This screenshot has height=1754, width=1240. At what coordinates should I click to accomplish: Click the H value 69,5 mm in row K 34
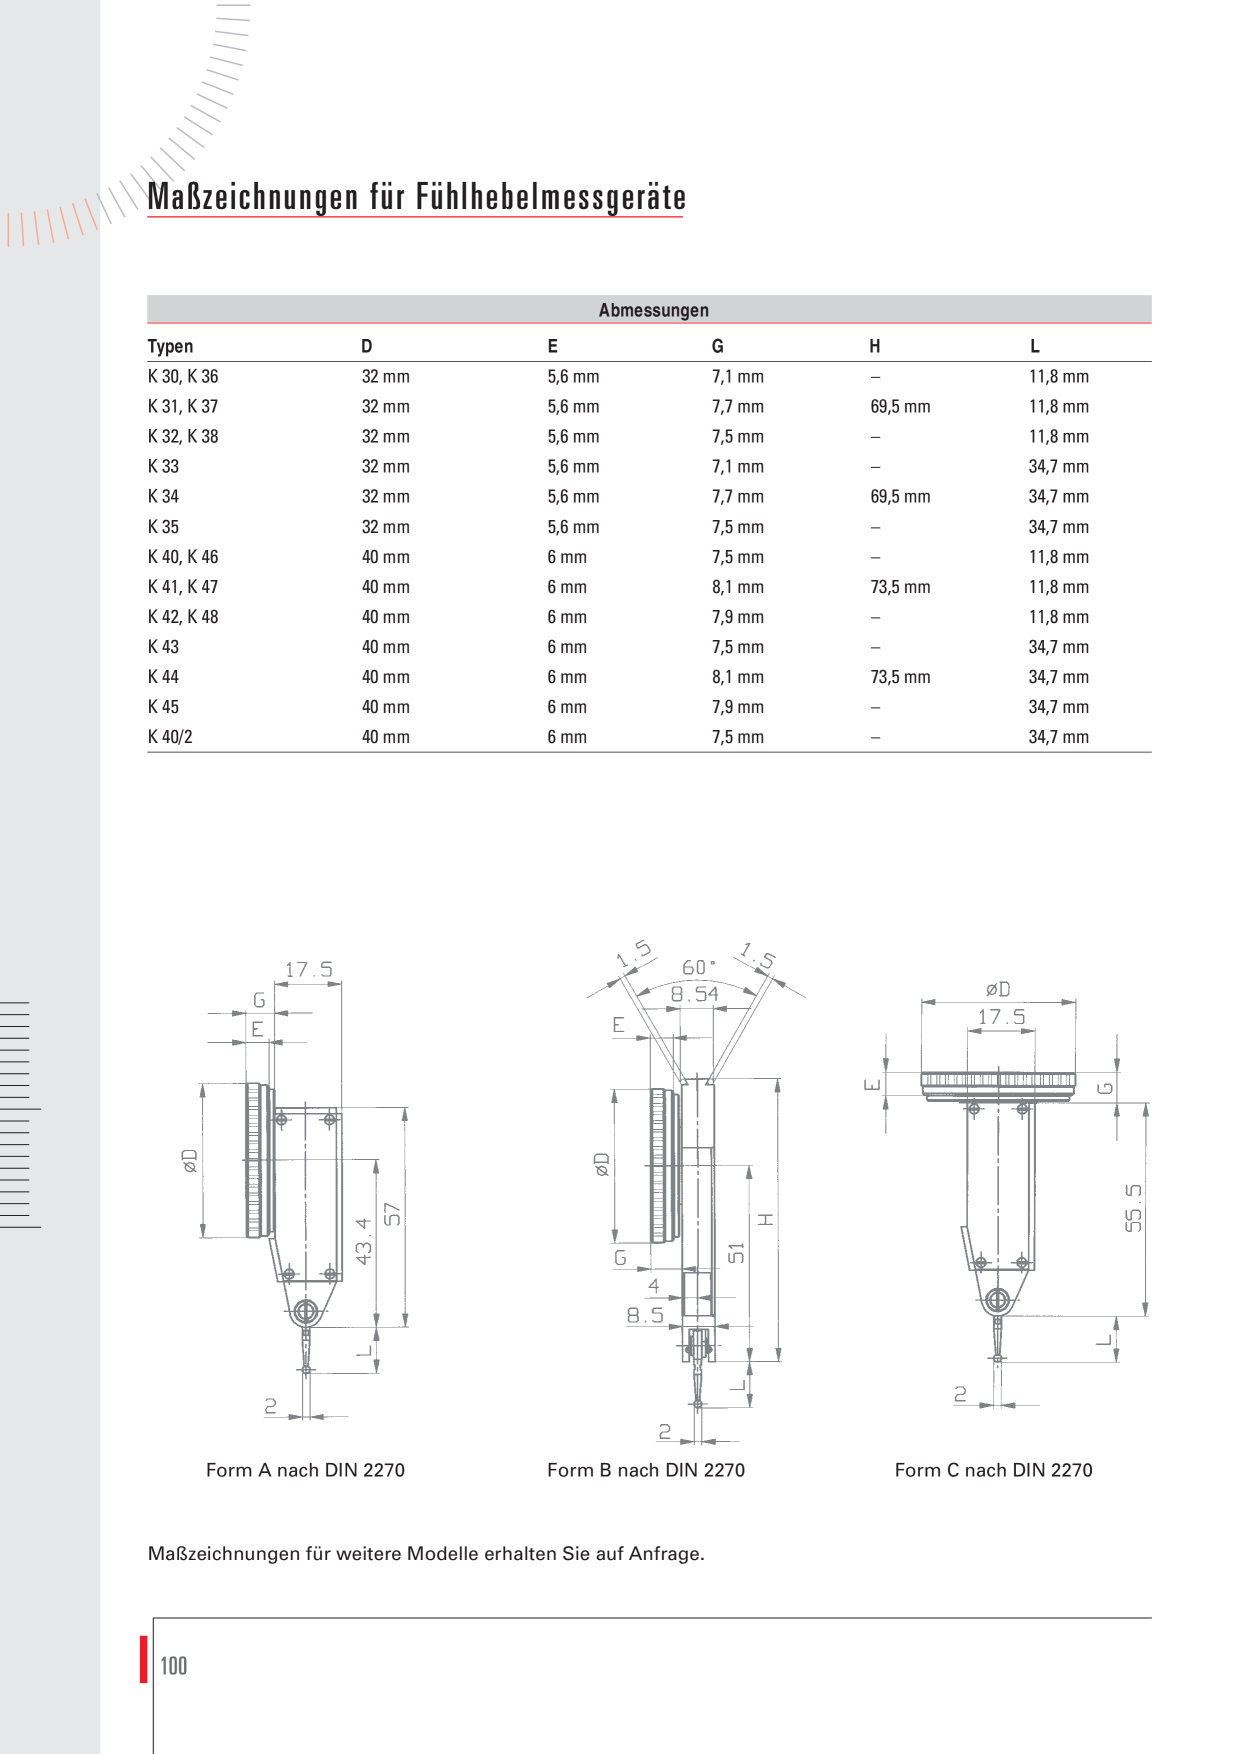[900, 496]
